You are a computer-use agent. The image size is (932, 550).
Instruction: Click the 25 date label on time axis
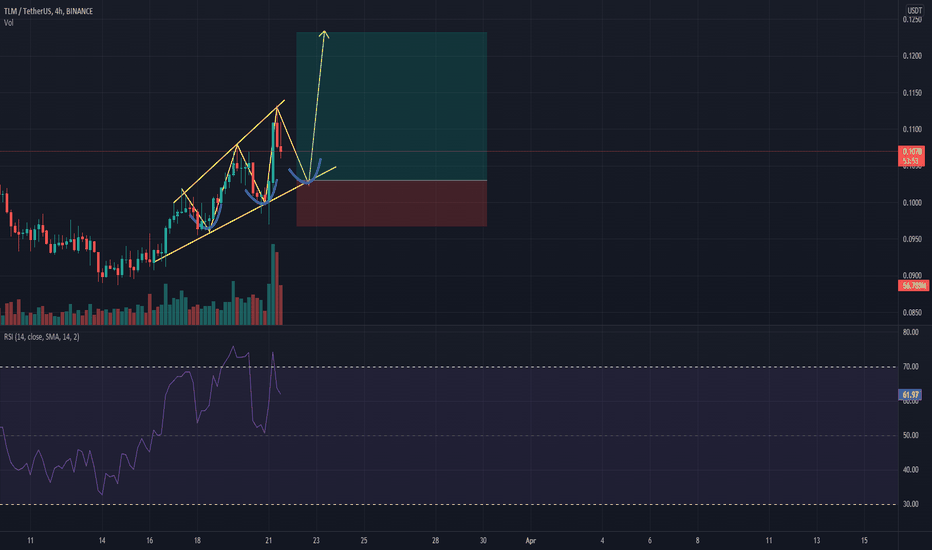364,540
